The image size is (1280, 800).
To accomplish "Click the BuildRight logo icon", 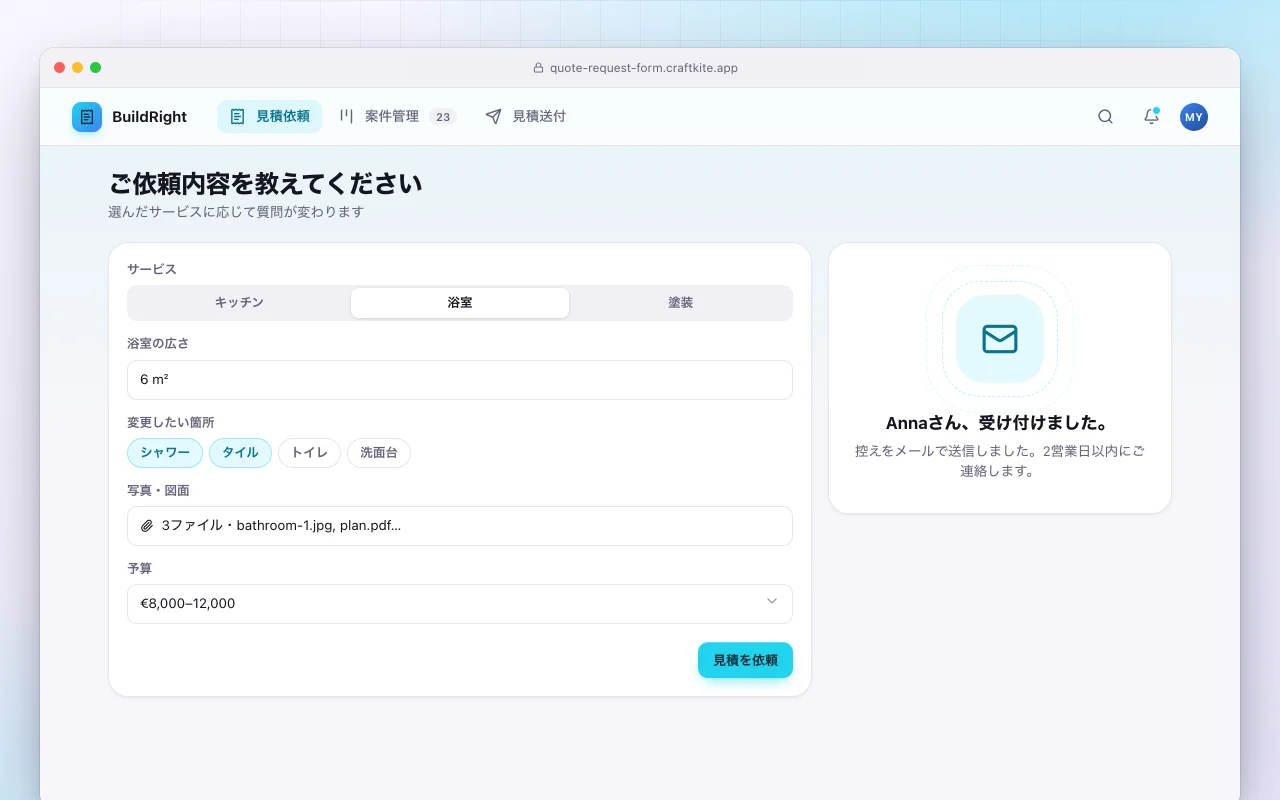I will click(87, 117).
